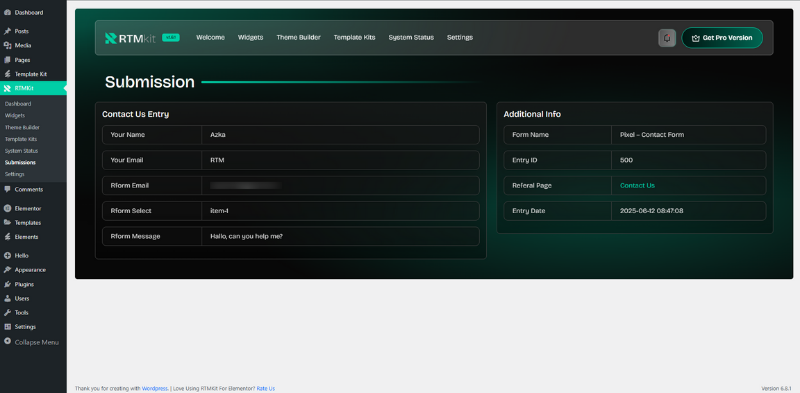Click the Form Name label
This screenshot has width=800, height=393.
pos(531,135)
